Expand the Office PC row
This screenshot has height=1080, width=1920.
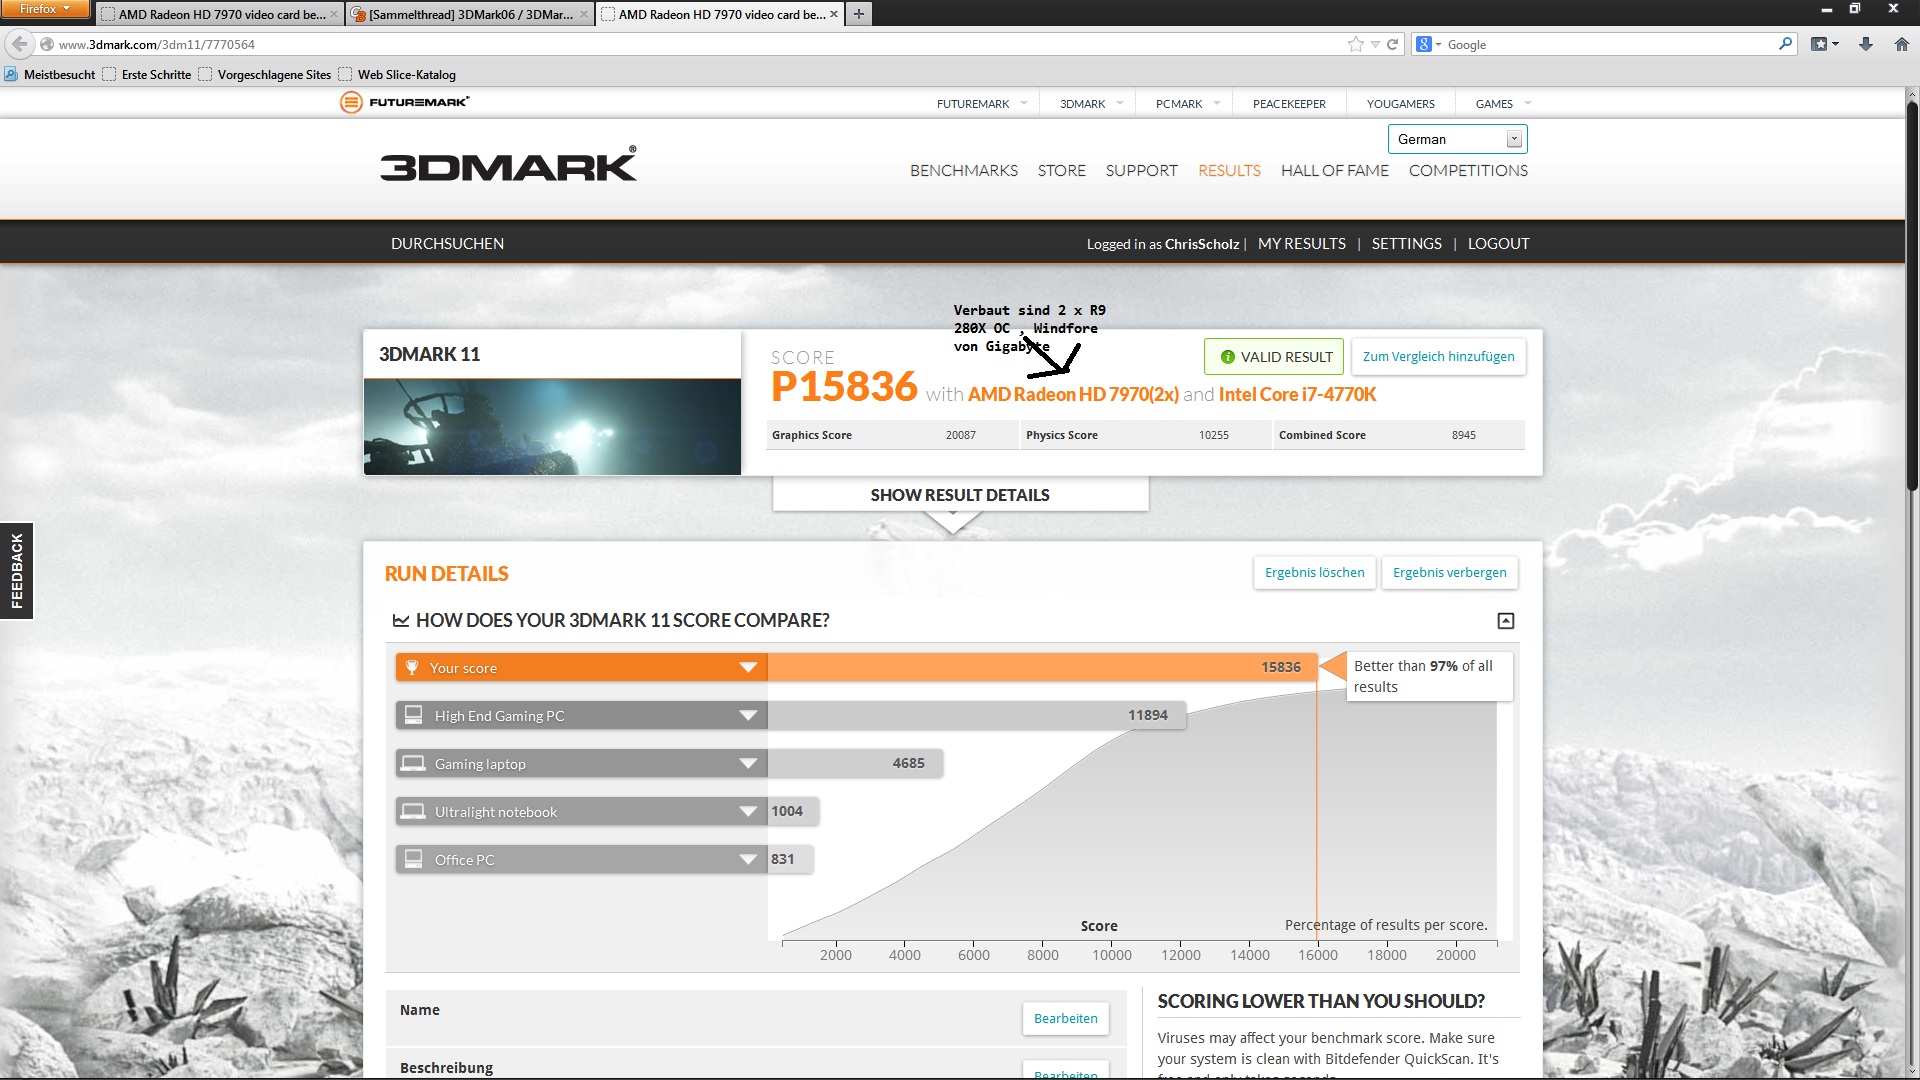pos(748,860)
